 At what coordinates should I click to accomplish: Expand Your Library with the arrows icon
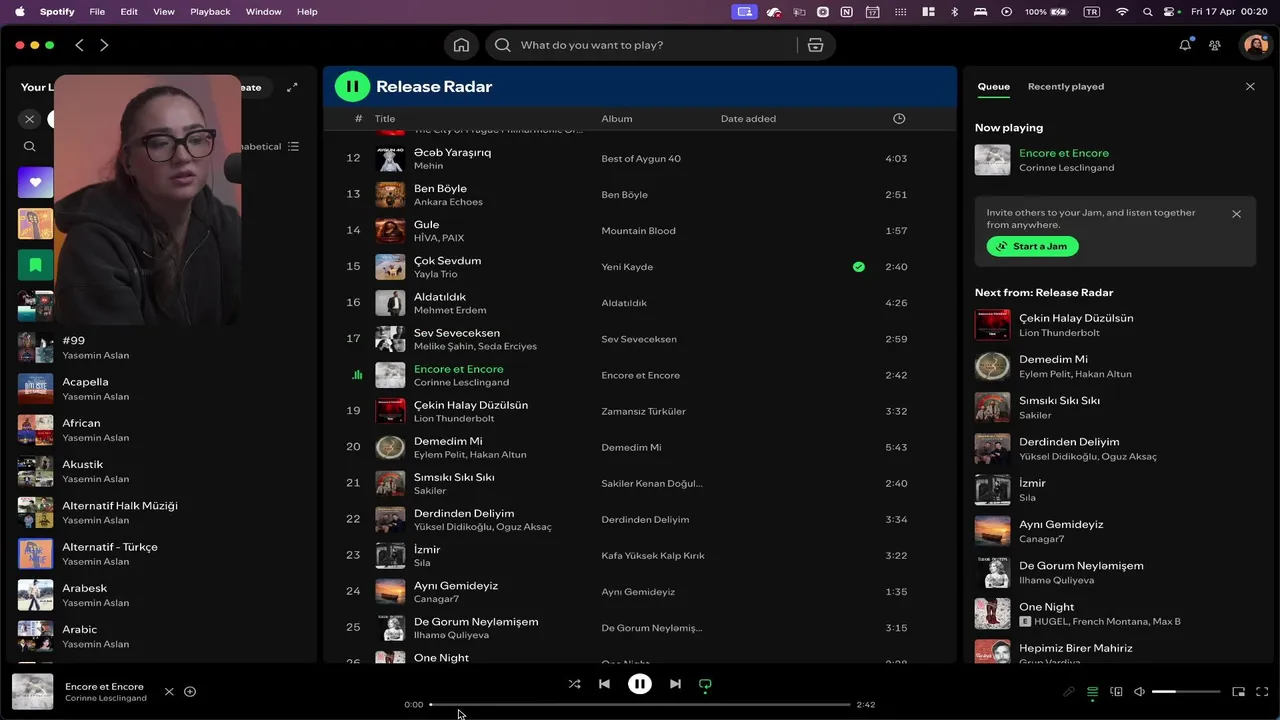(x=292, y=87)
